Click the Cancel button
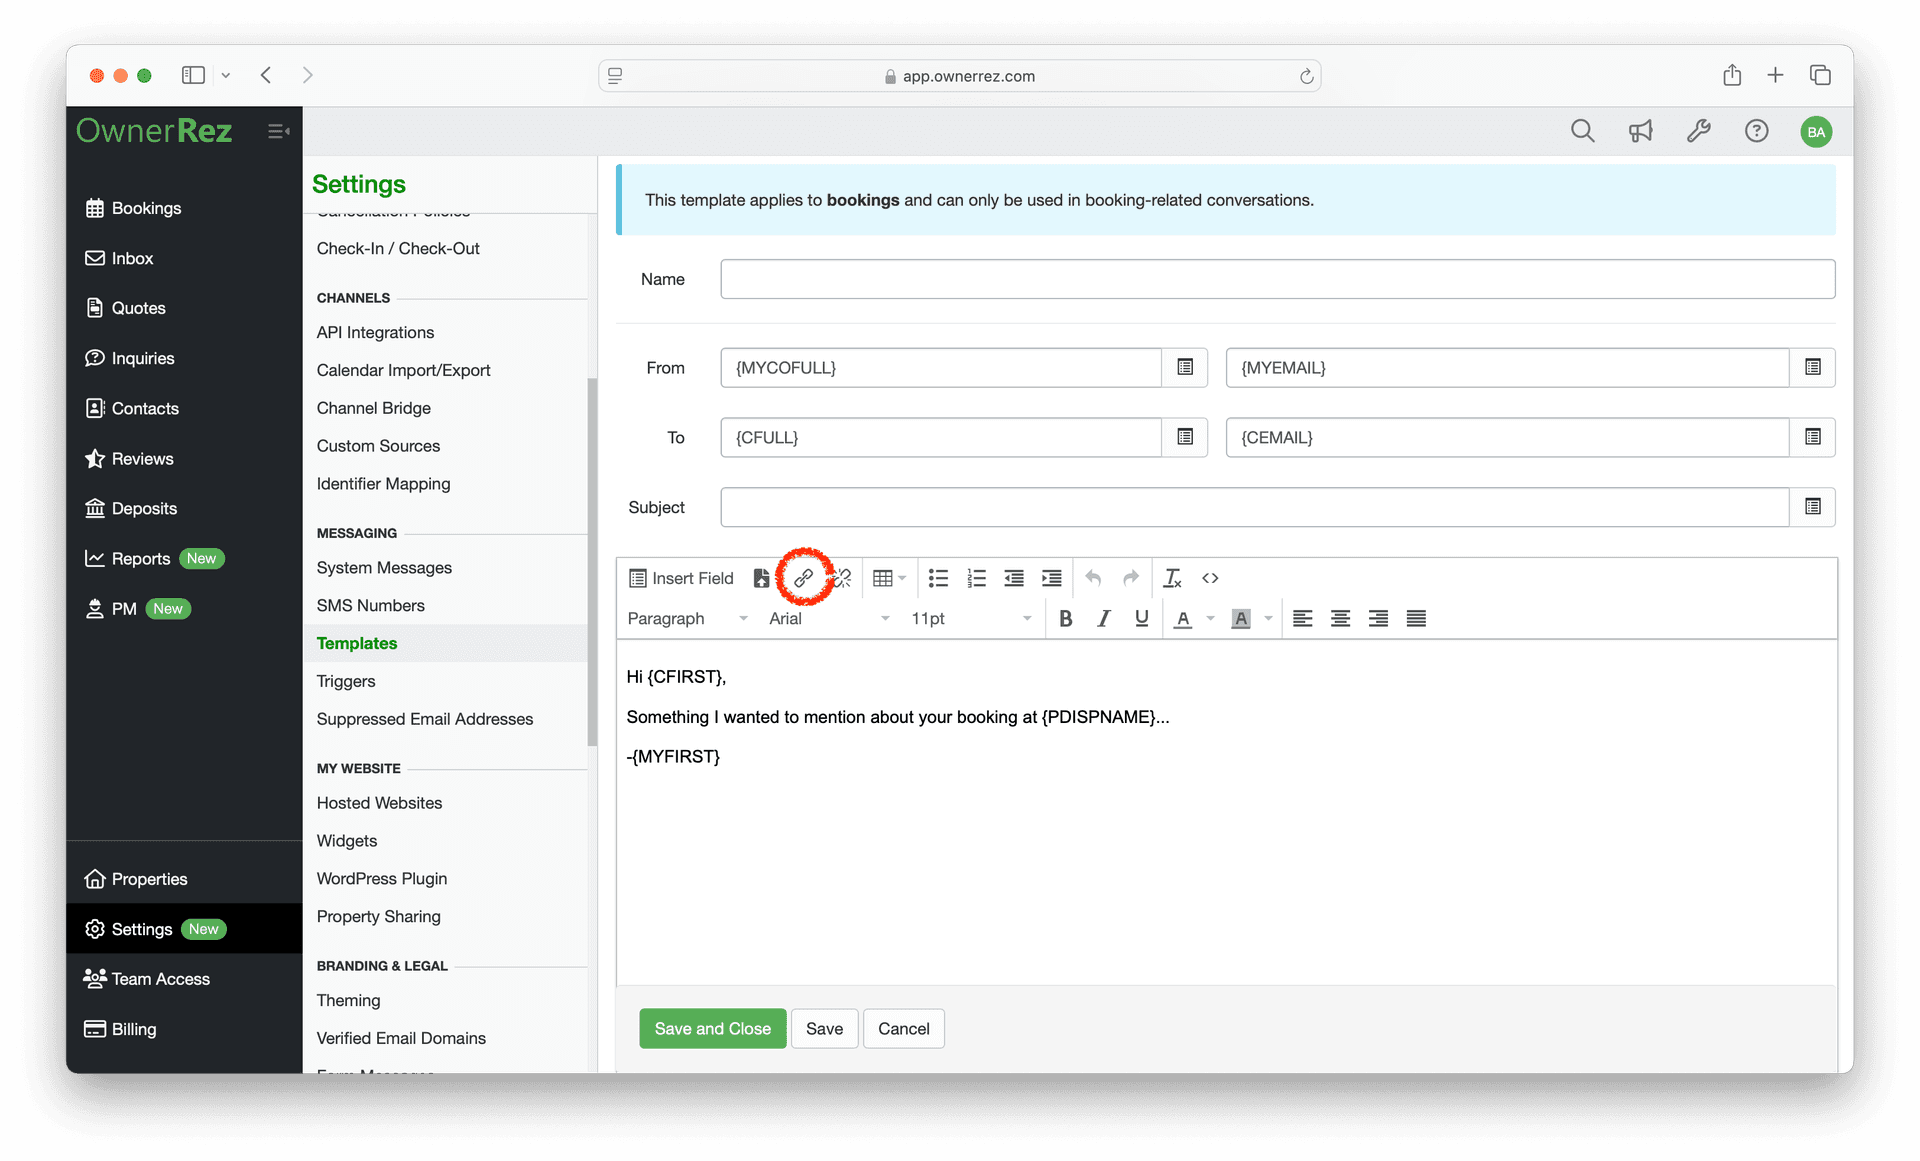Screen dimensions: 1920x1161 [x=902, y=1028]
